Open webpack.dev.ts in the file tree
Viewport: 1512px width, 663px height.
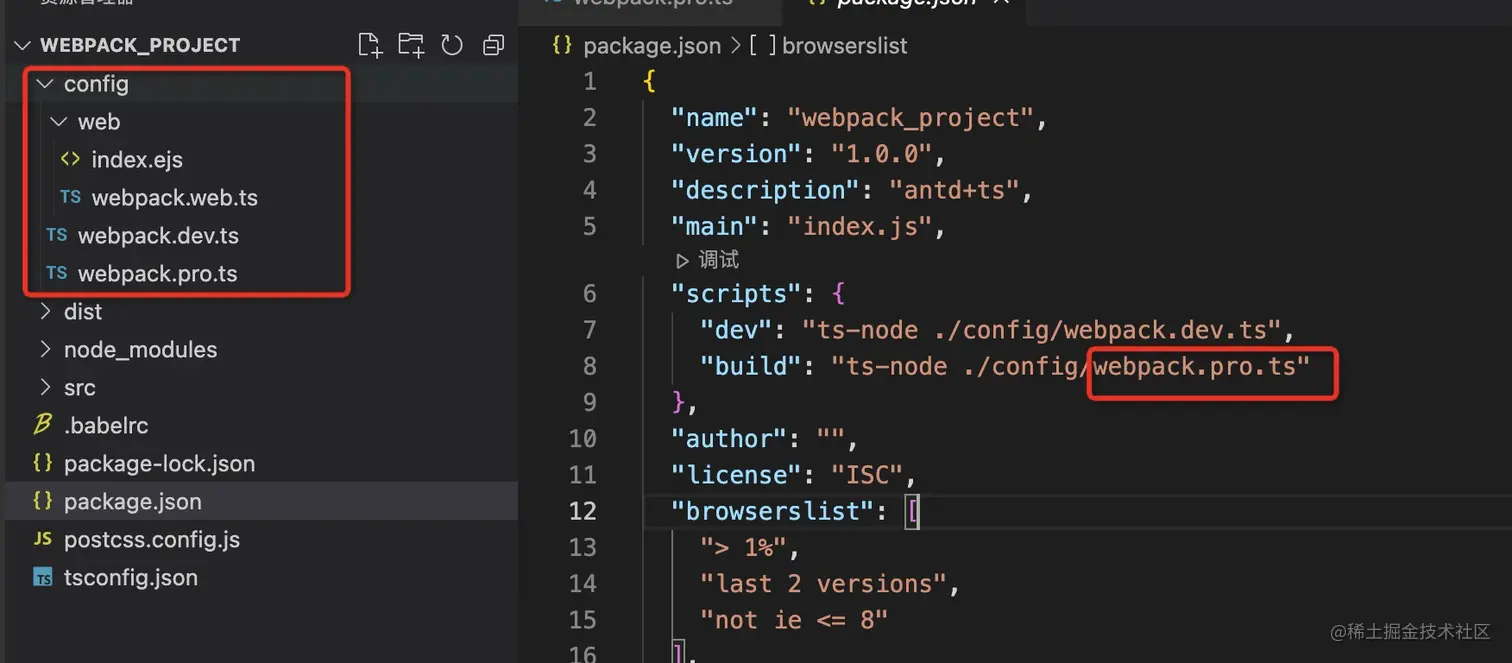click(158, 236)
